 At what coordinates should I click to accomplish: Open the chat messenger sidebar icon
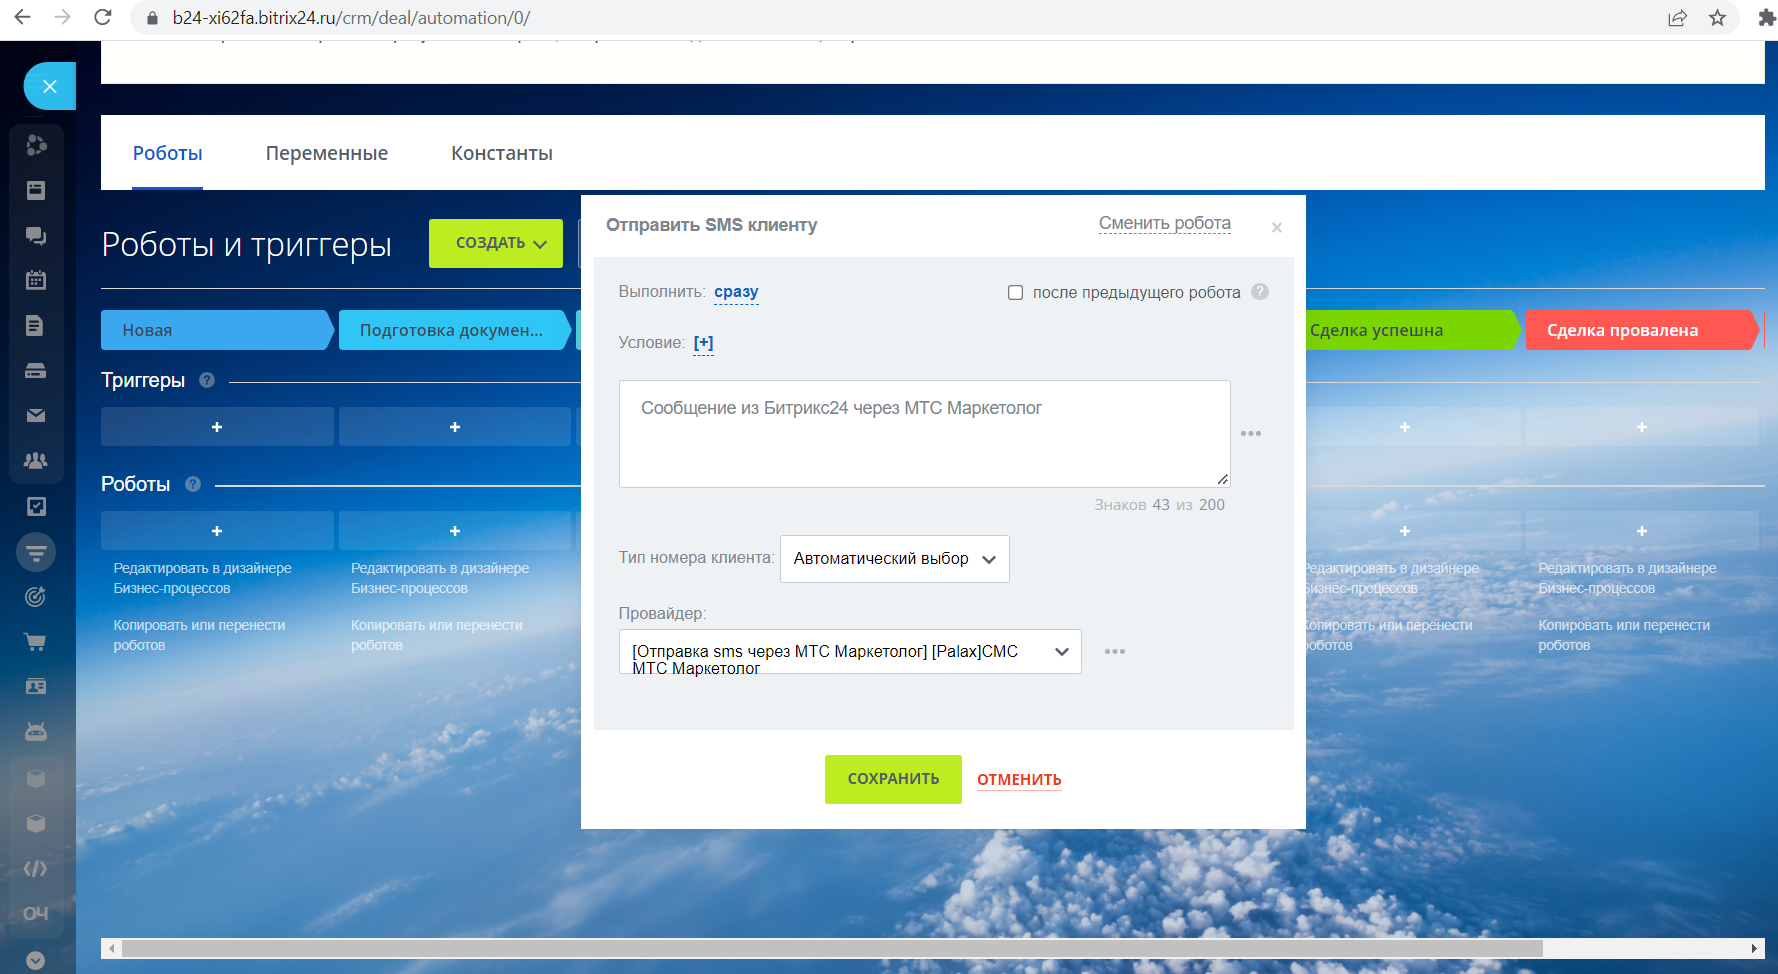[x=36, y=236]
